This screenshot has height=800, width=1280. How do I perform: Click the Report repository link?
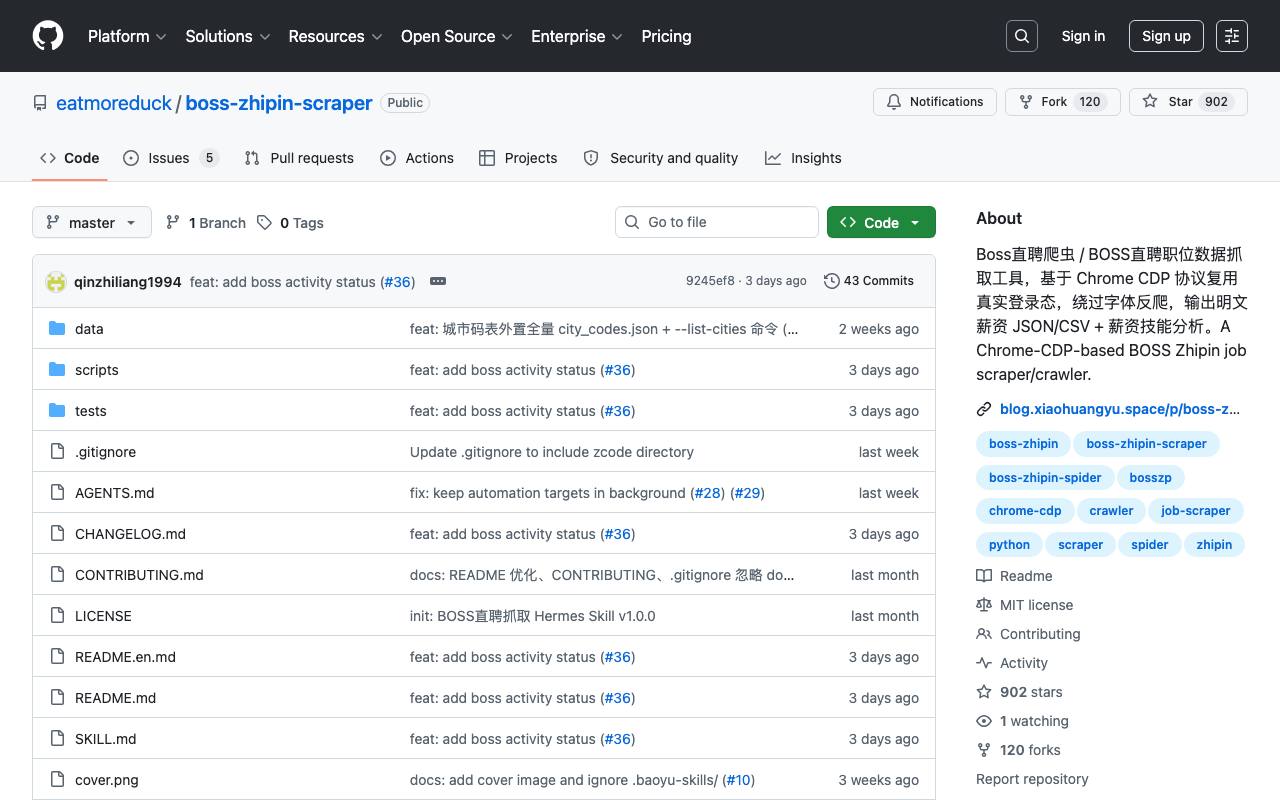[1032, 779]
